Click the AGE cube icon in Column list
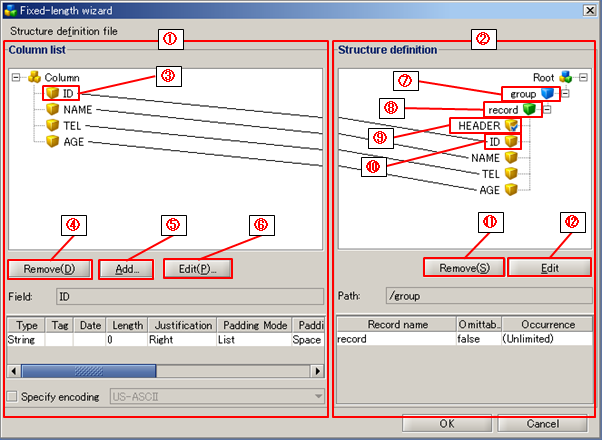The image size is (602, 440). coord(52,142)
